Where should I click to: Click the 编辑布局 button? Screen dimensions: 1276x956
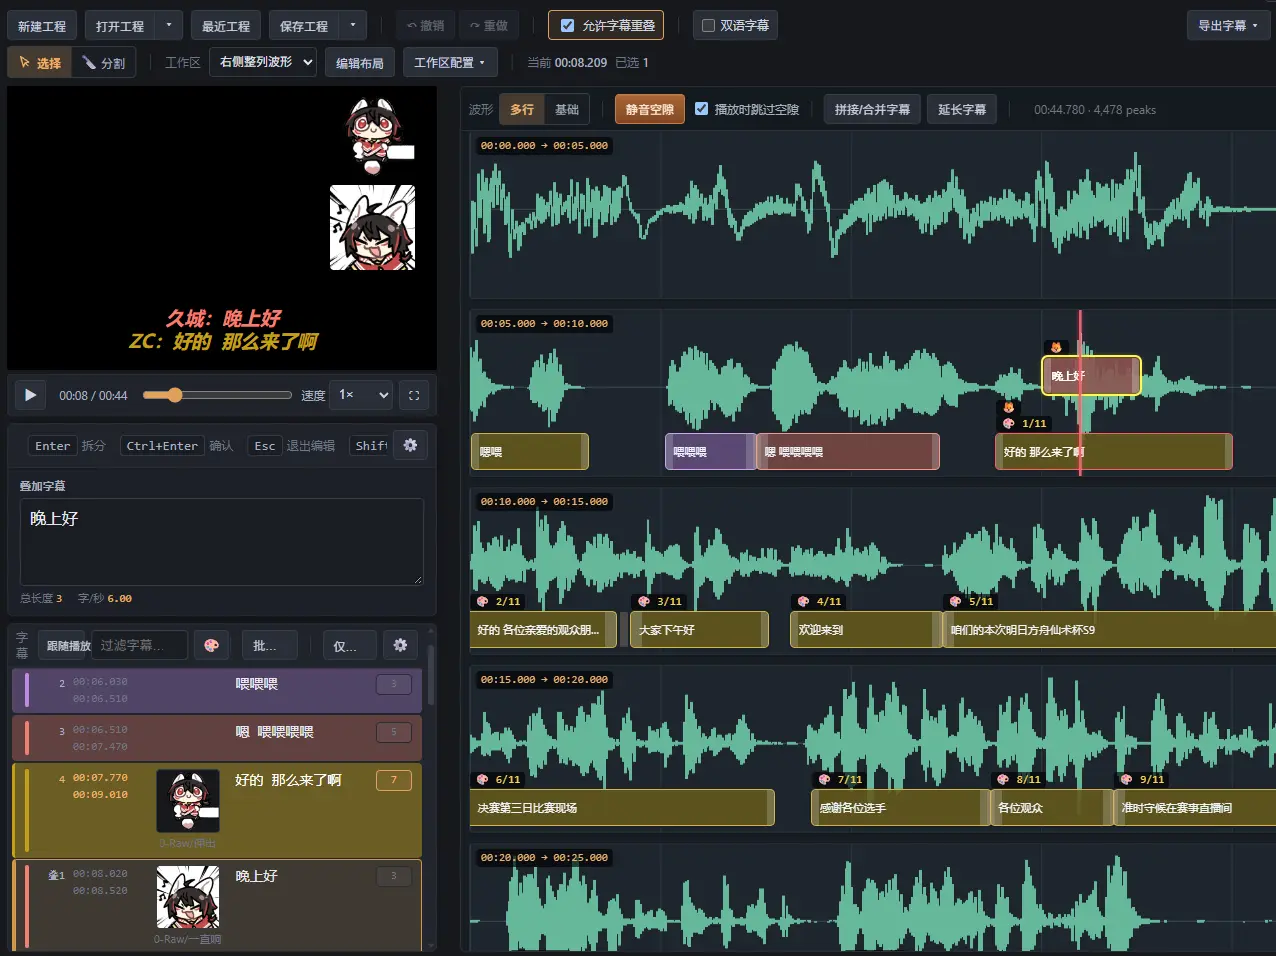pyautogui.click(x=360, y=62)
